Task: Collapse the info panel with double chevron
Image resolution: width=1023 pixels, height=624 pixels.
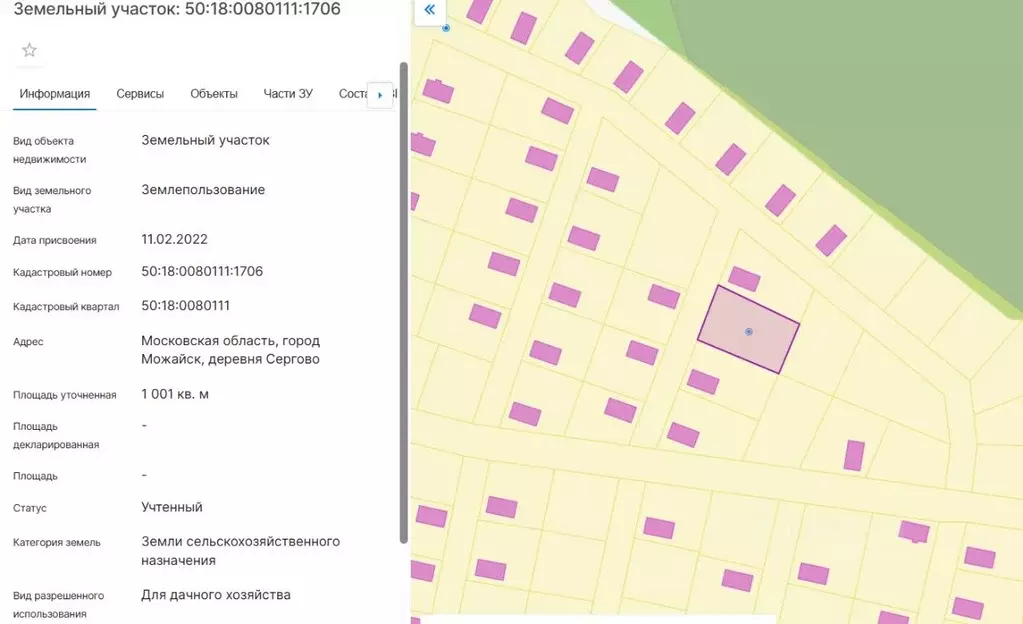Action: coord(429,10)
